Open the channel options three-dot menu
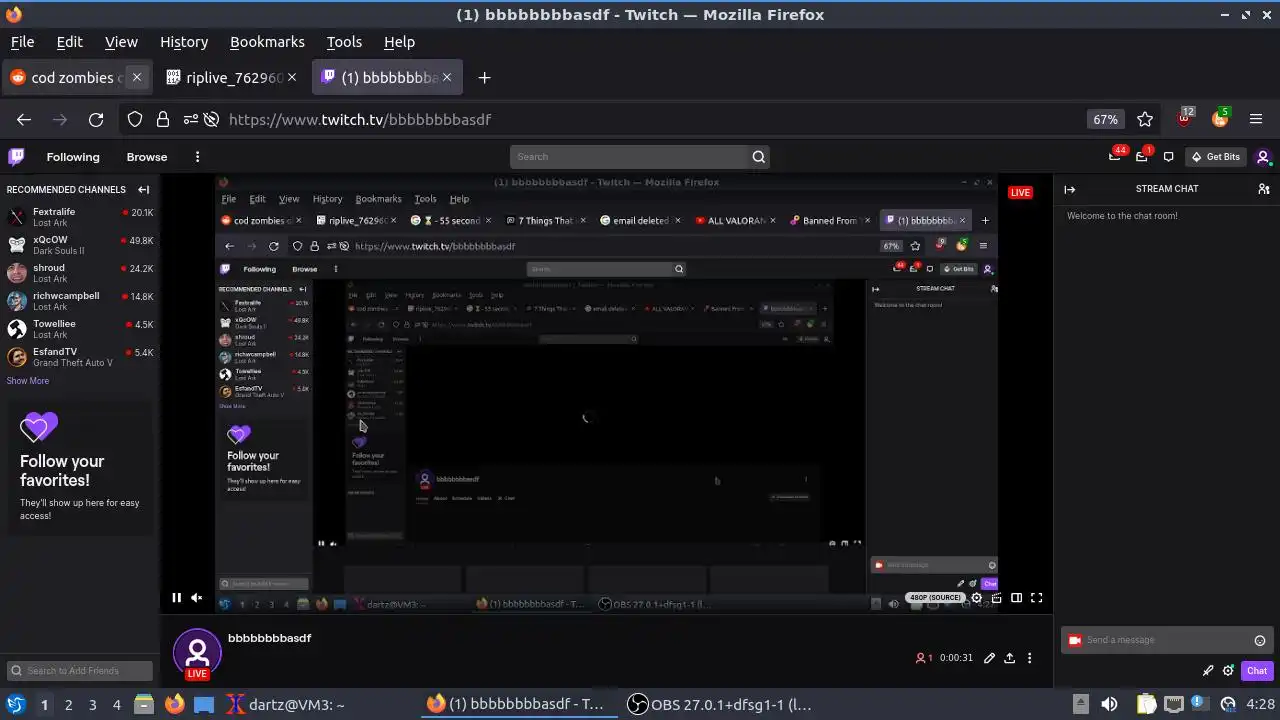This screenshot has height=720, width=1280. pos(1029,658)
